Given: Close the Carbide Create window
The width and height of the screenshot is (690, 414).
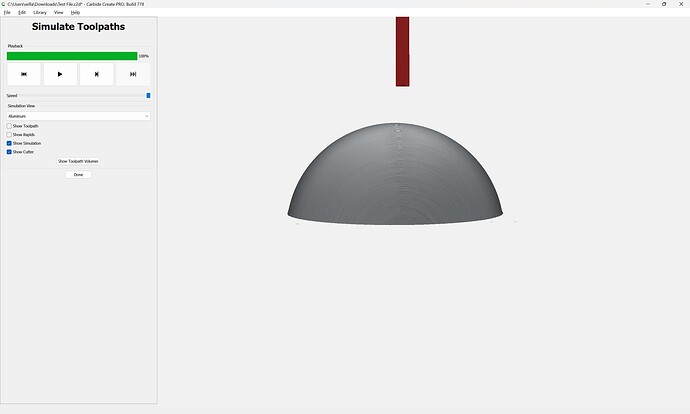Looking at the screenshot, I should click(x=681, y=4).
